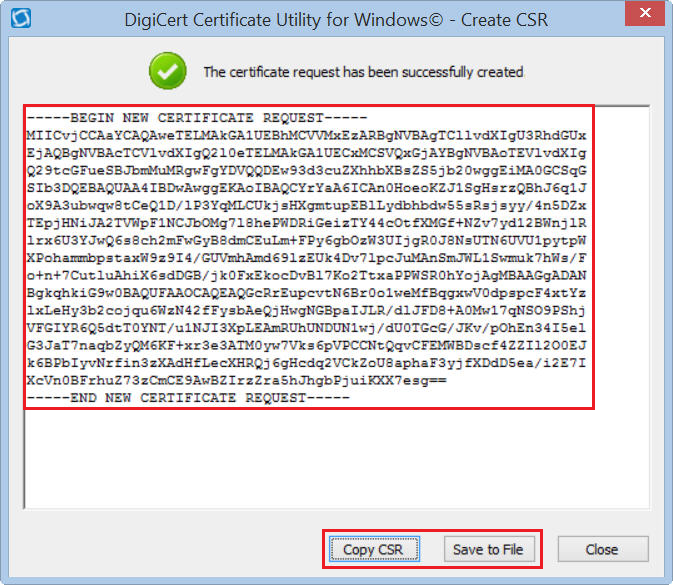Viewport: 673px width, 585px height.
Task: Click the green success checkmark icon
Action: pos(167,71)
